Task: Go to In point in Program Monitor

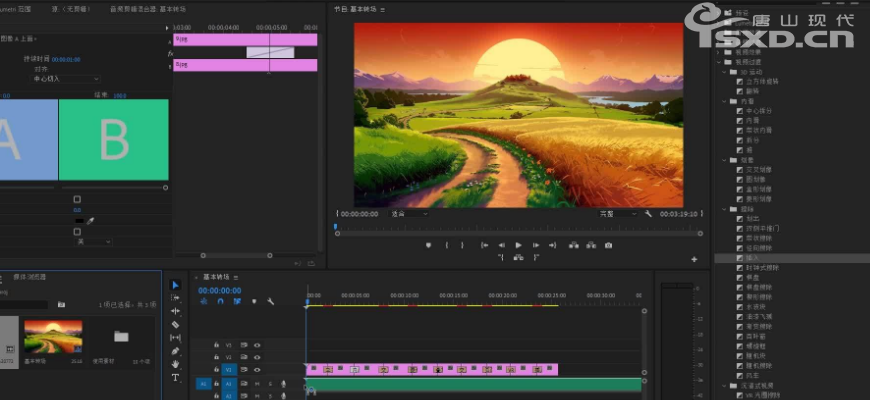Action: (484, 245)
